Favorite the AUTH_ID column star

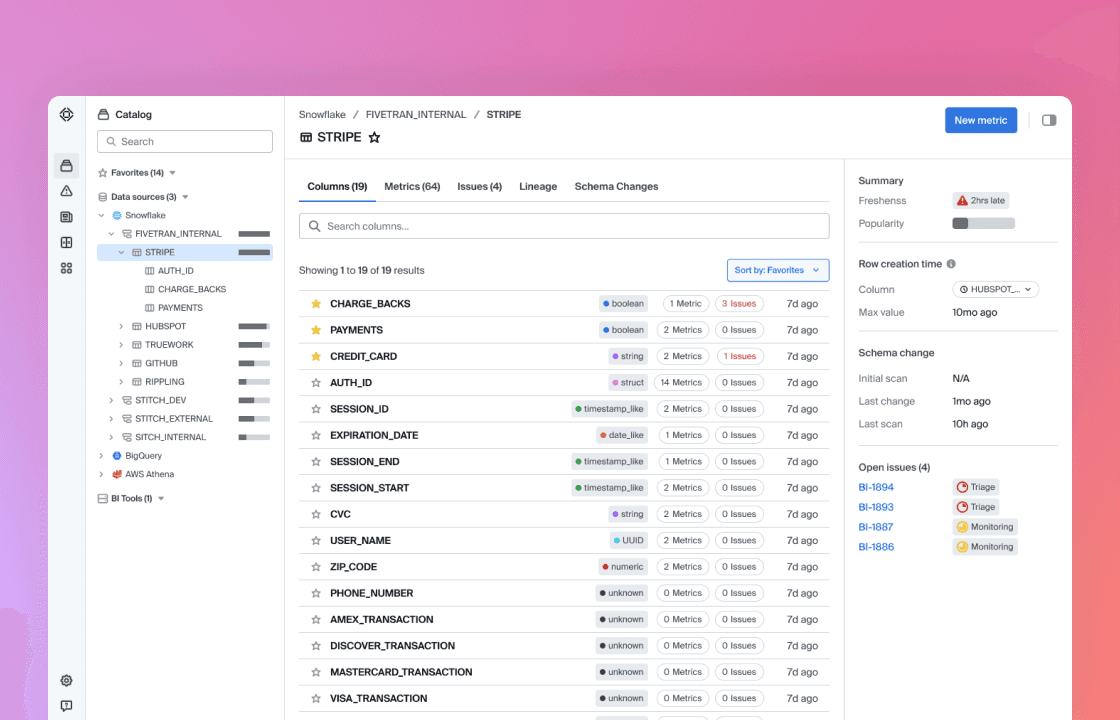point(316,383)
